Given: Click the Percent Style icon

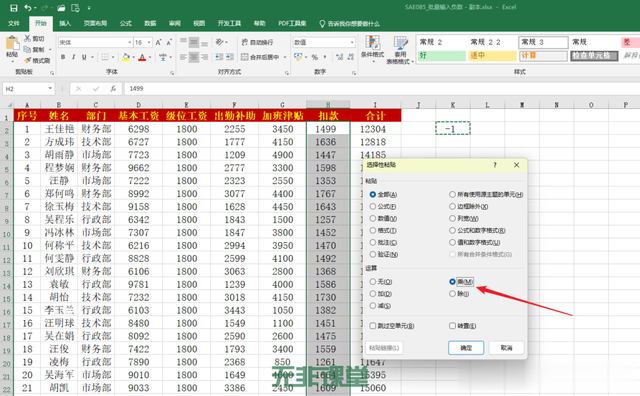Looking at the screenshot, I should 315,57.
